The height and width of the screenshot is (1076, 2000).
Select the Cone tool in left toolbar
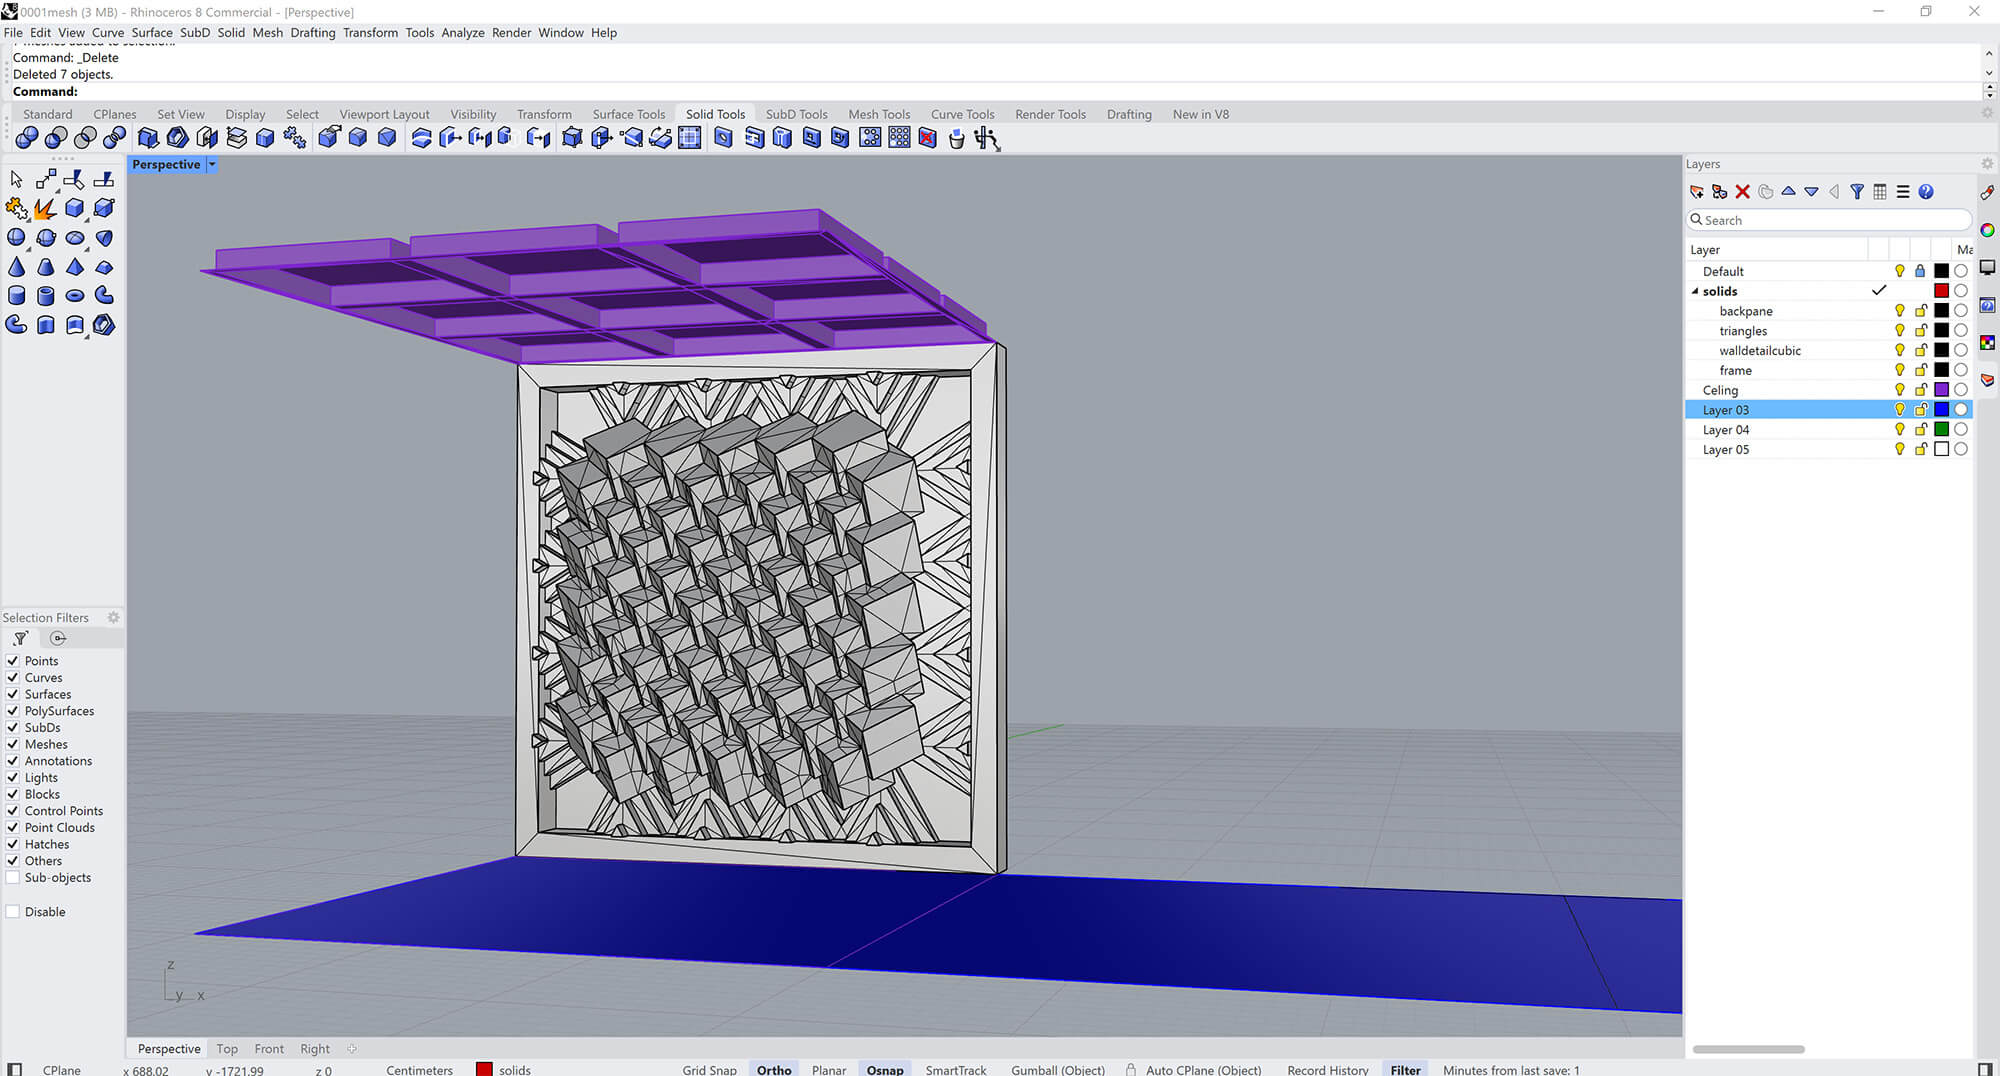tap(17, 267)
